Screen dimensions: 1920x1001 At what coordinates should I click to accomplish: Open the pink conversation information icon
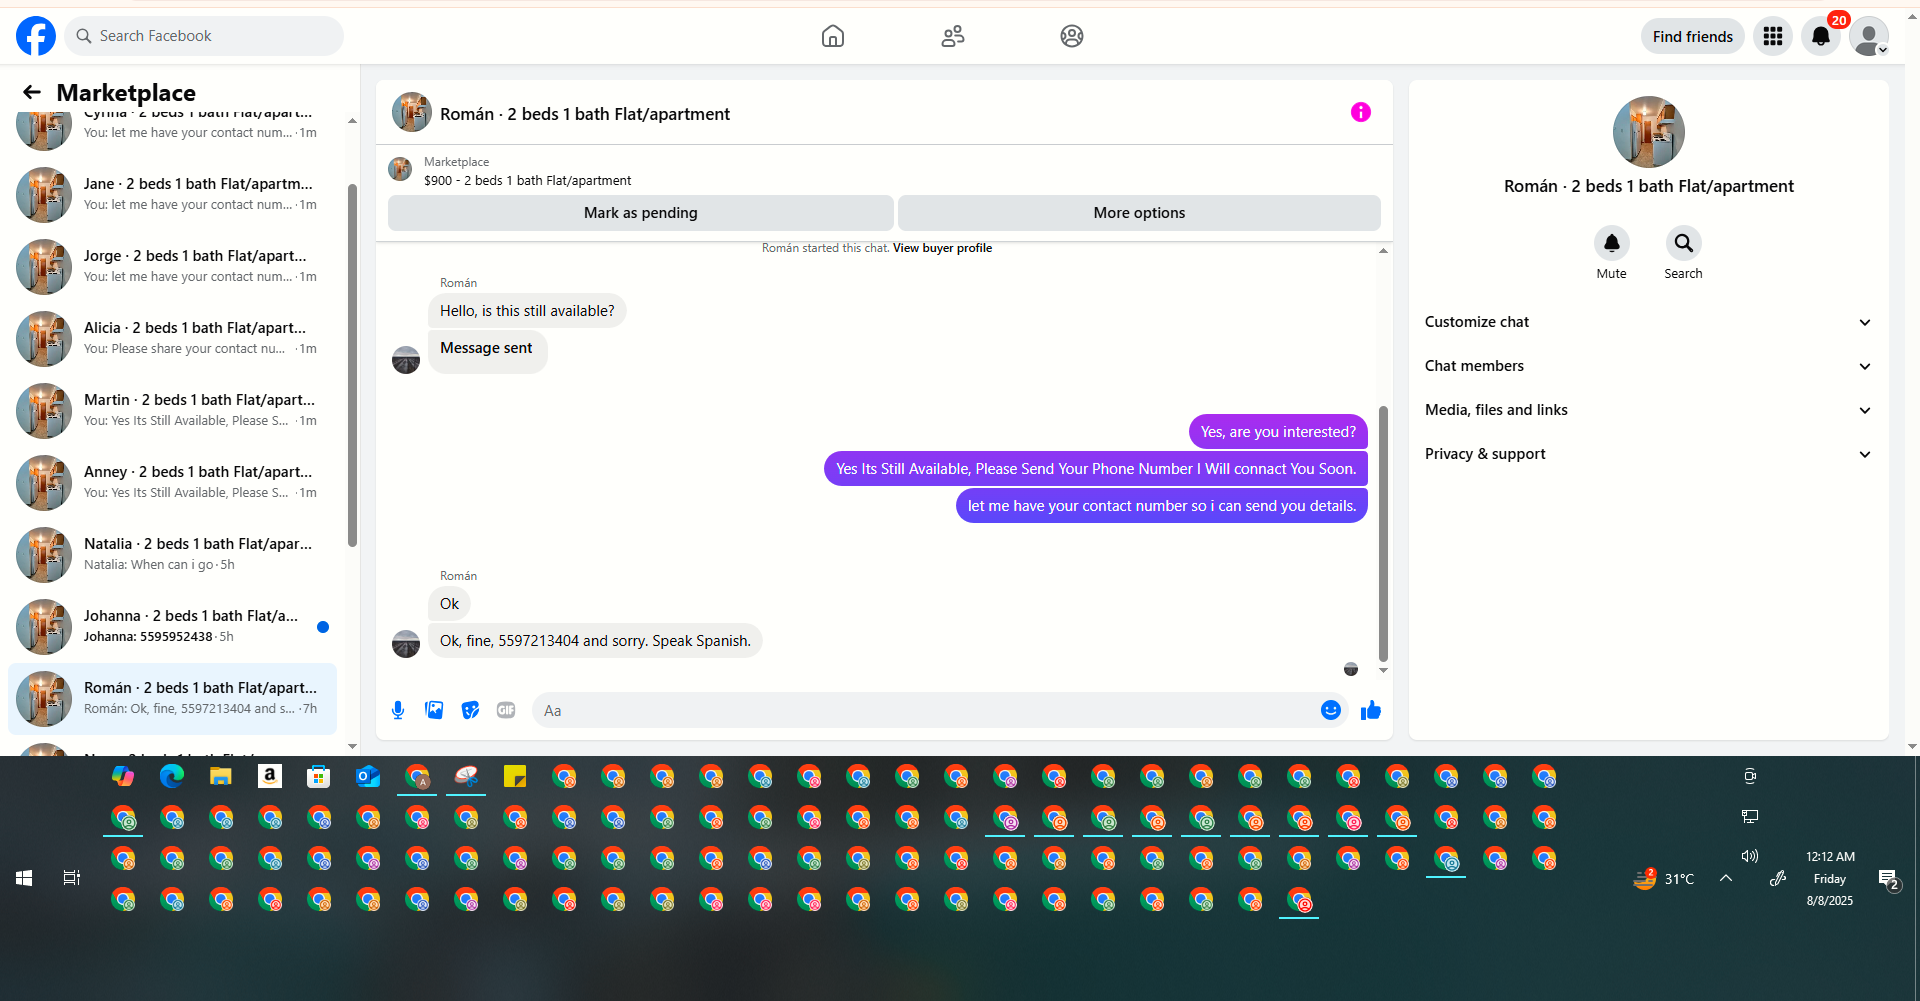click(1361, 112)
